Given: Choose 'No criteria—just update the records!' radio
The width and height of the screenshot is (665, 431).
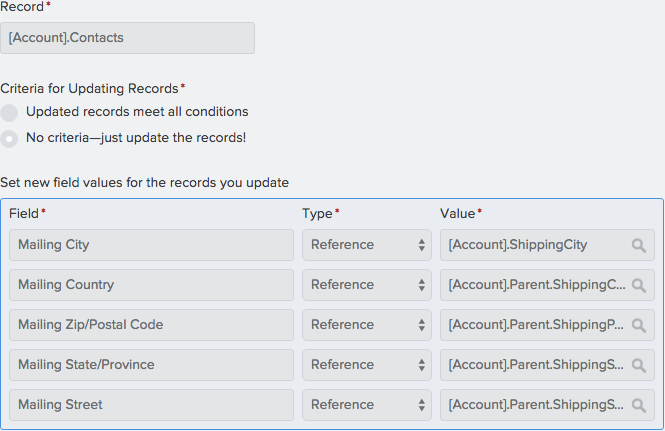Looking at the screenshot, I should (x=10, y=138).
